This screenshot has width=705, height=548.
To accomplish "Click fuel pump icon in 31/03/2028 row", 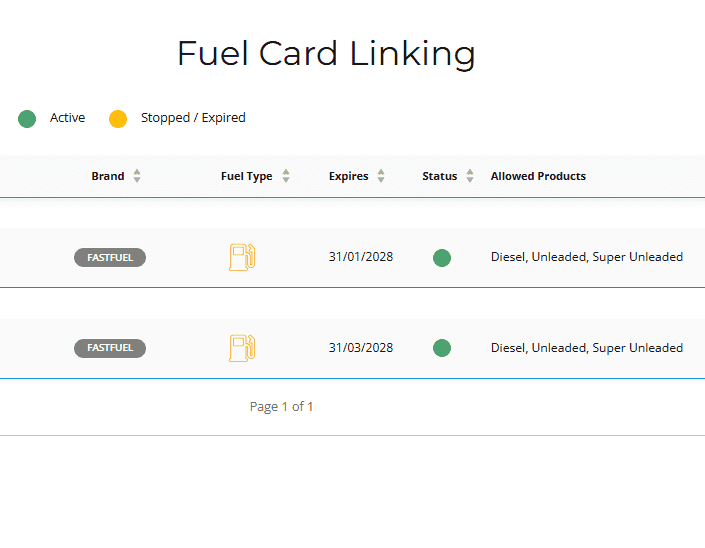I will [x=242, y=348].
